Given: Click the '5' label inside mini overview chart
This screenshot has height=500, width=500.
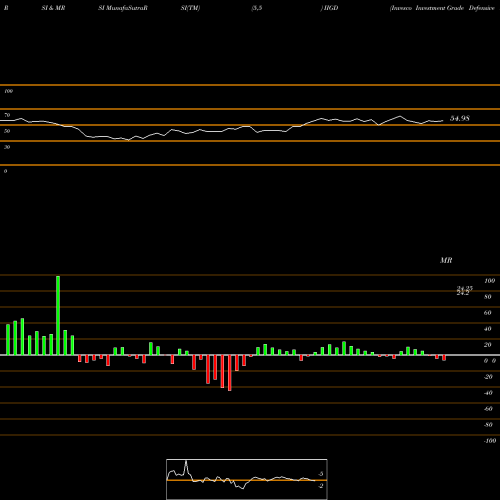Looking at the screenshot, I should 321,474.
